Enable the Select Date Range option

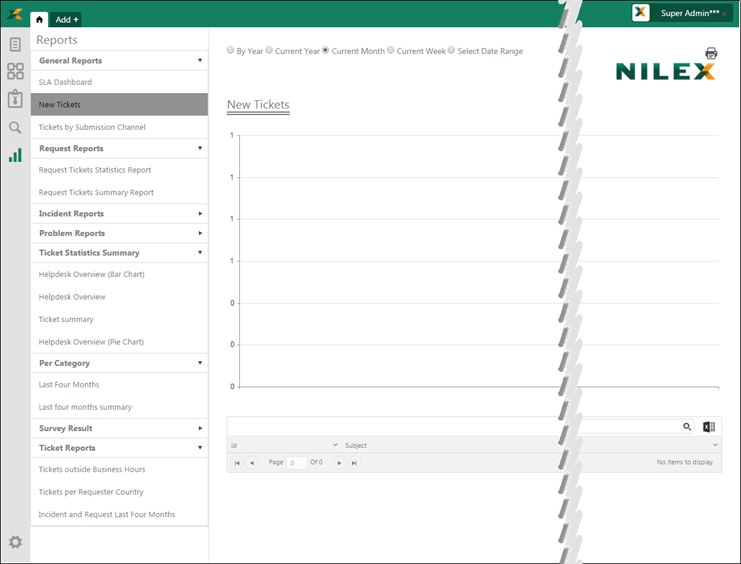(452, 50)
